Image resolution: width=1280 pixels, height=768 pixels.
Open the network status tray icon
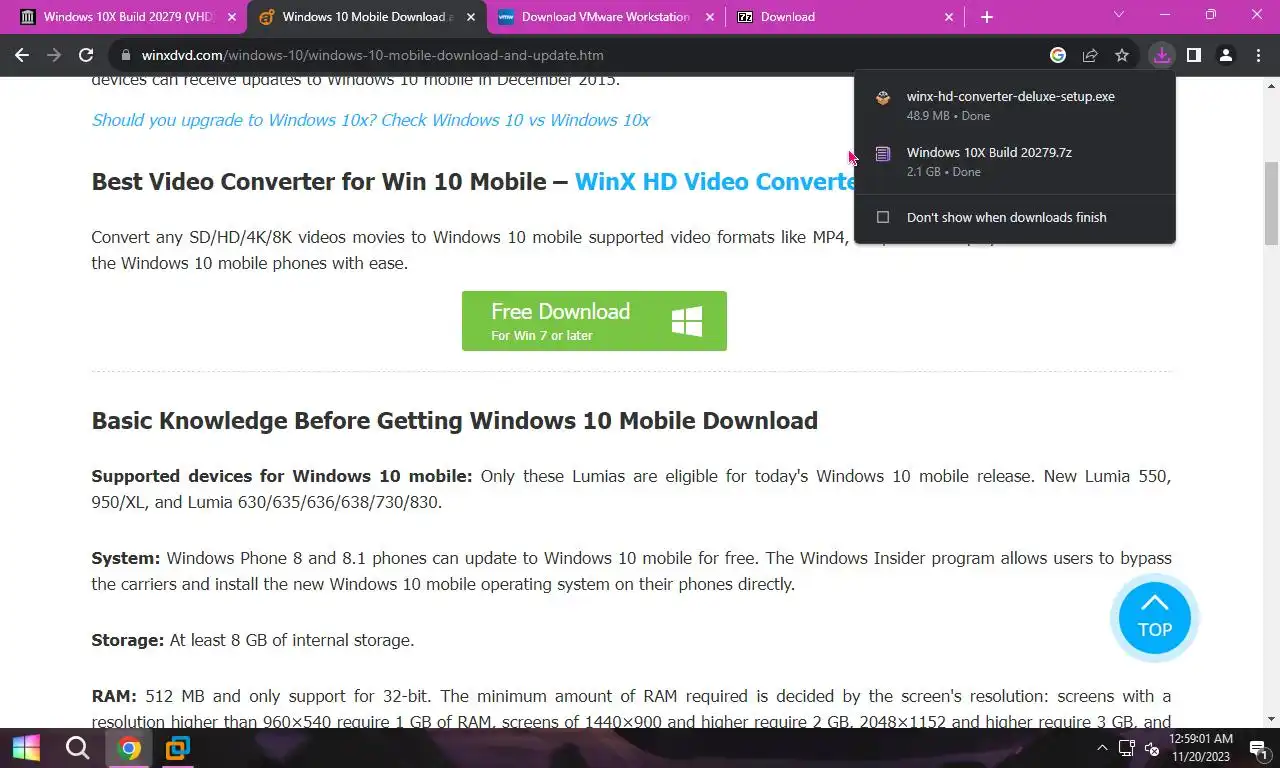pyautogui.click(x=1127, y=748)
